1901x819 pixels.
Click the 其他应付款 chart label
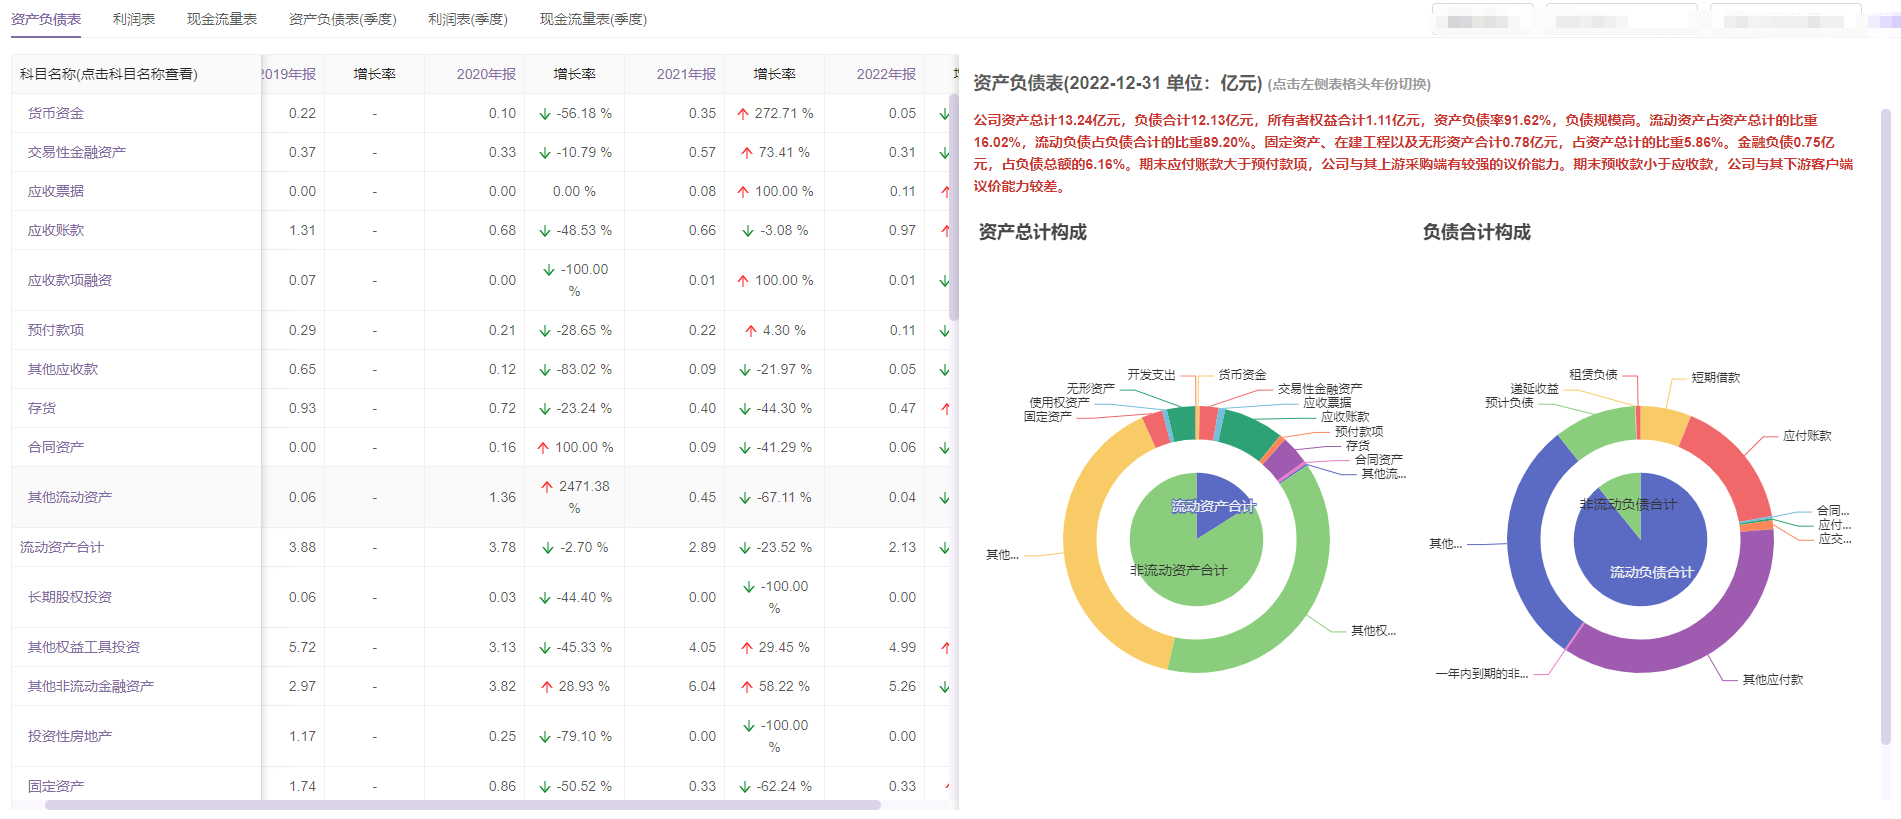(1773, 680)
